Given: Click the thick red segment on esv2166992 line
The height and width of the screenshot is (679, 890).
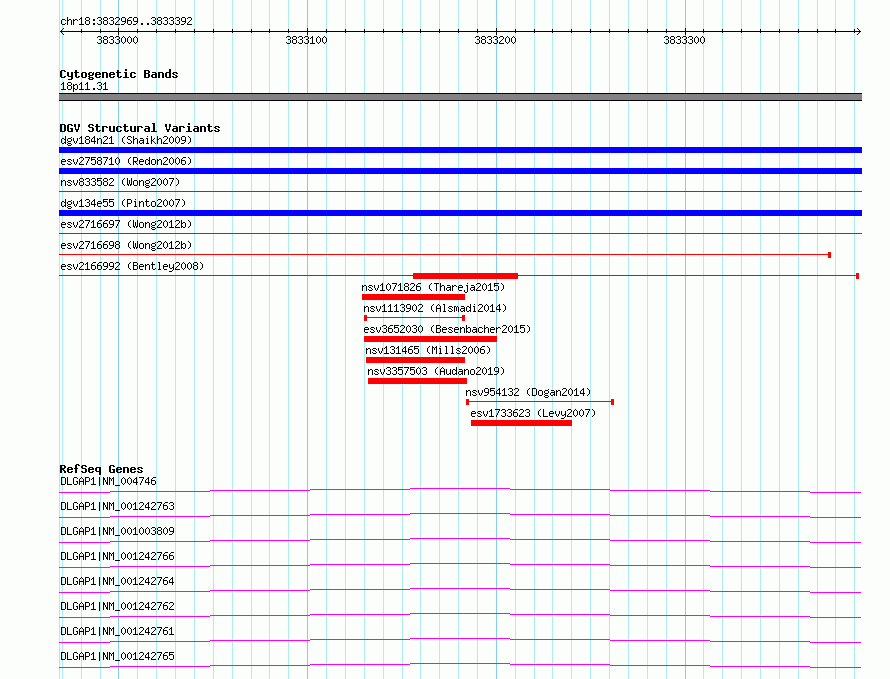Looking at the screenshot, I should (465, 276).
